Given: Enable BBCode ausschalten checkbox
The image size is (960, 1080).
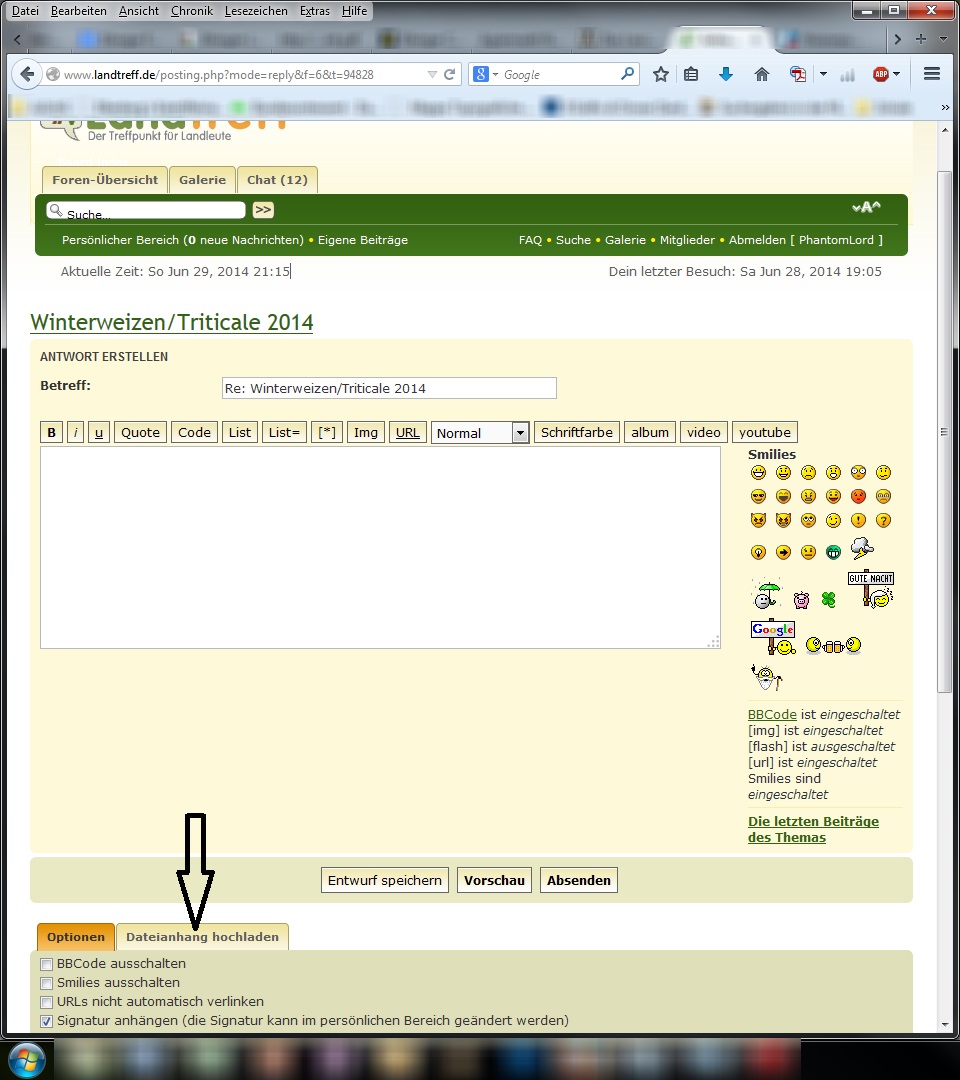Looking at the screenshot, I should [47, 964].
